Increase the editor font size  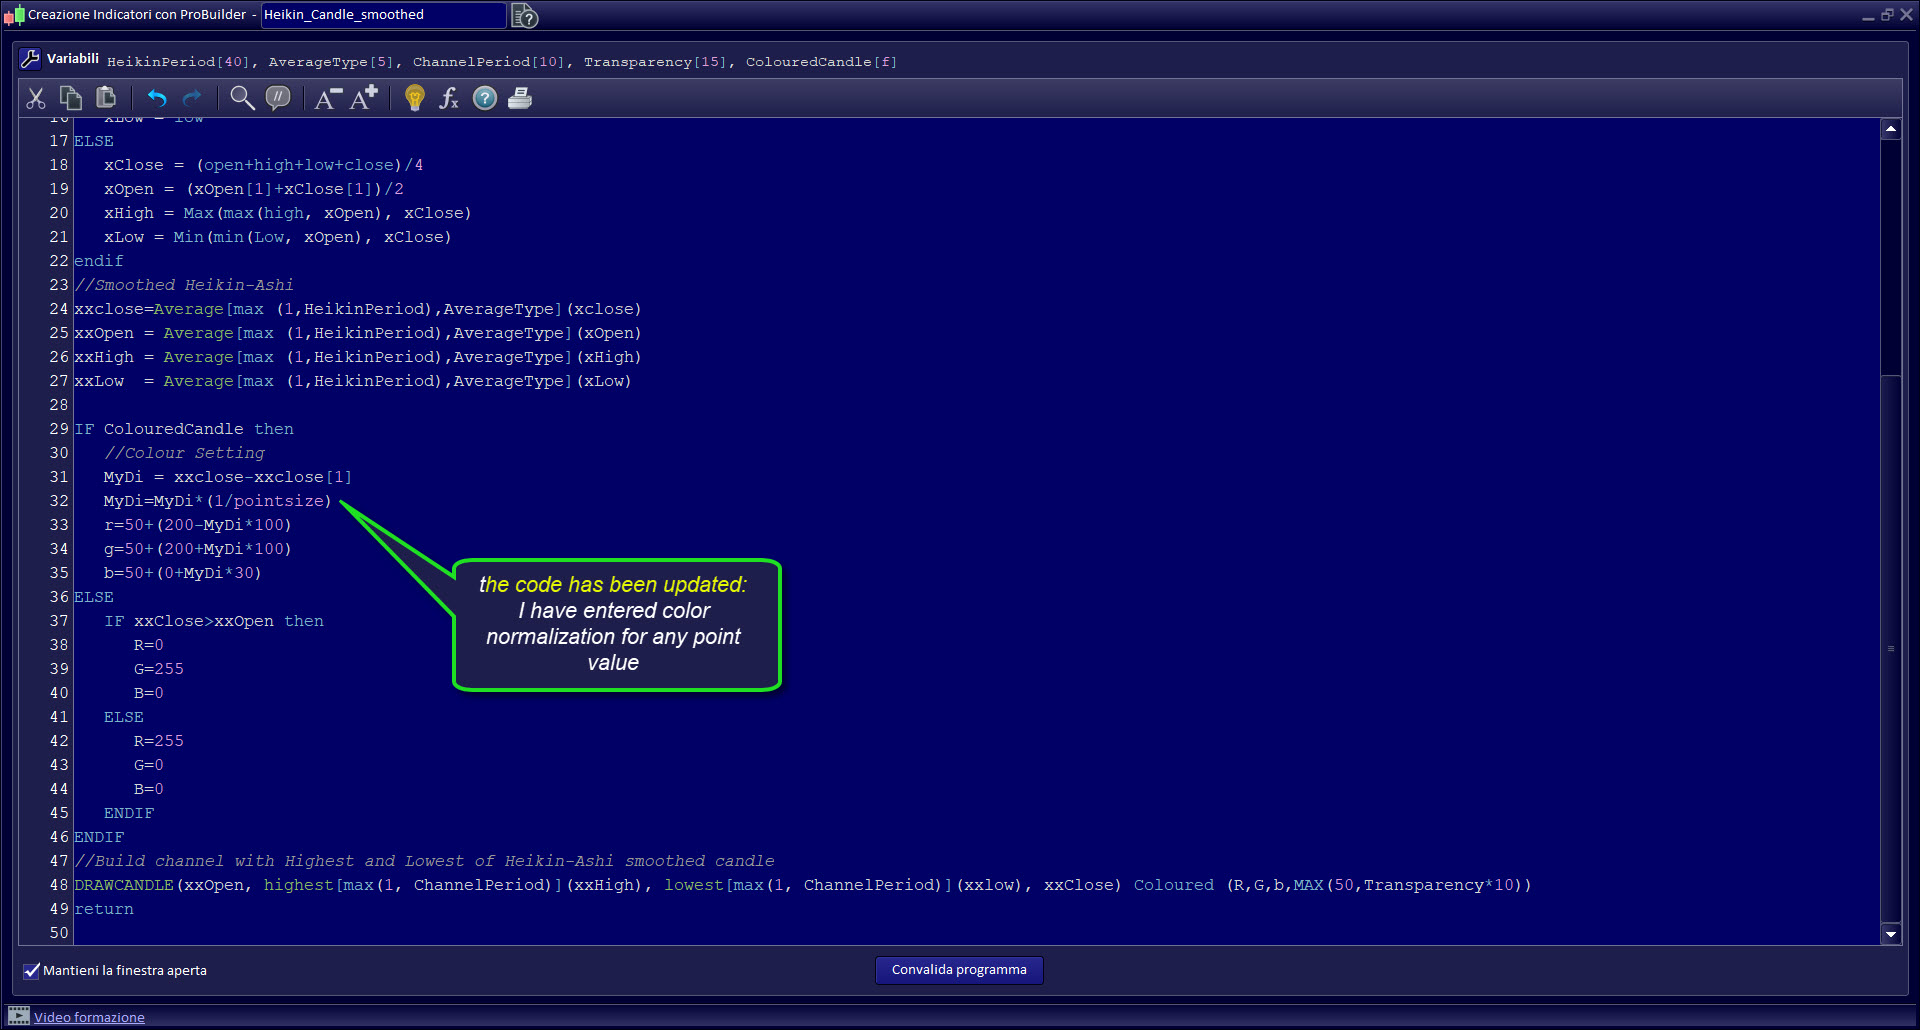coord(364,98)
